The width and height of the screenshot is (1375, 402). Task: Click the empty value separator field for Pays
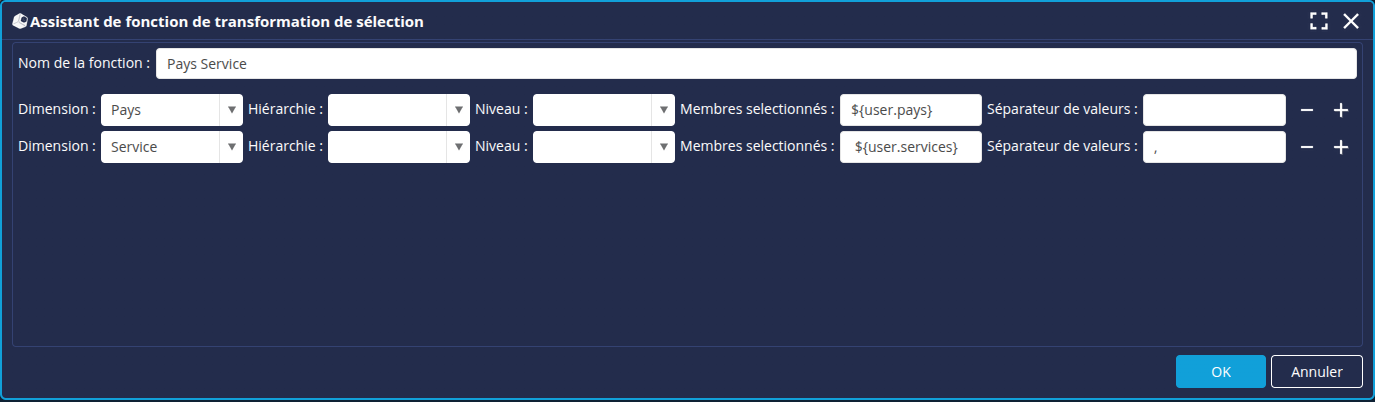click(1213, 110)
